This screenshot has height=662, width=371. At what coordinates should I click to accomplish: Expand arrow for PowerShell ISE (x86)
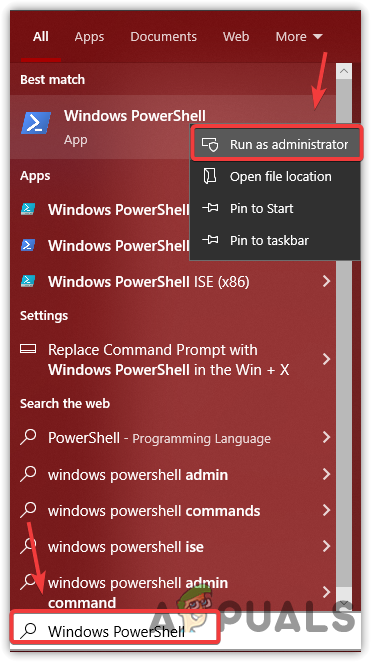coord(326,281)
